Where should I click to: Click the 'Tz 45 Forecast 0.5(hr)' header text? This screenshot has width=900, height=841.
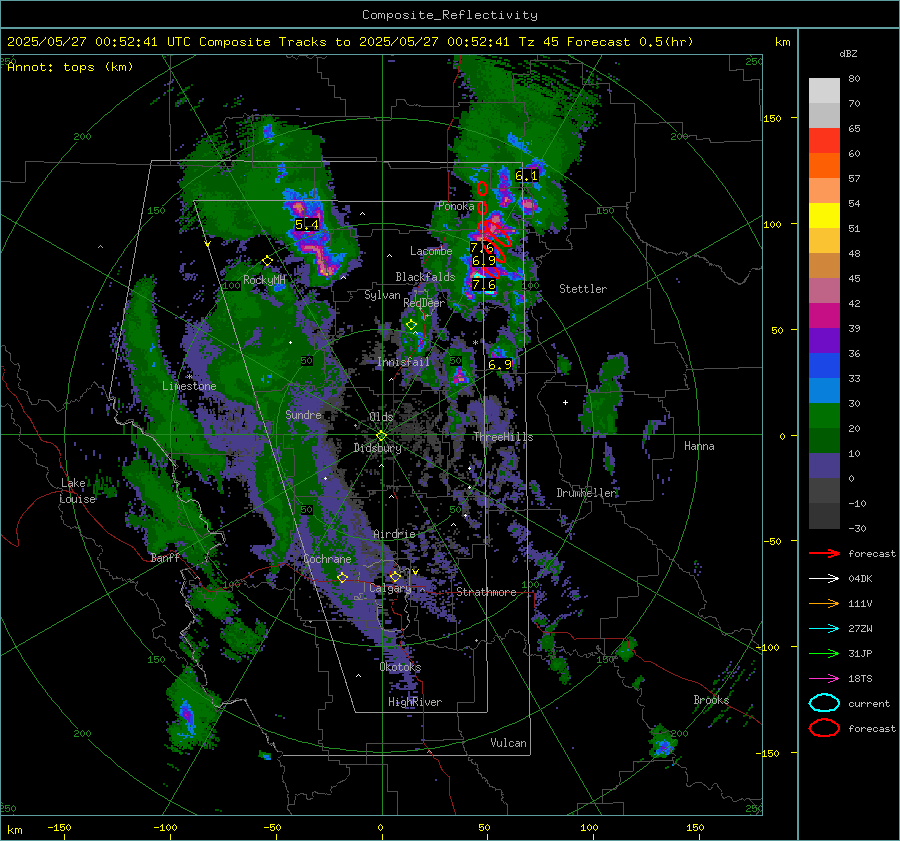click(x=606, y=42)
